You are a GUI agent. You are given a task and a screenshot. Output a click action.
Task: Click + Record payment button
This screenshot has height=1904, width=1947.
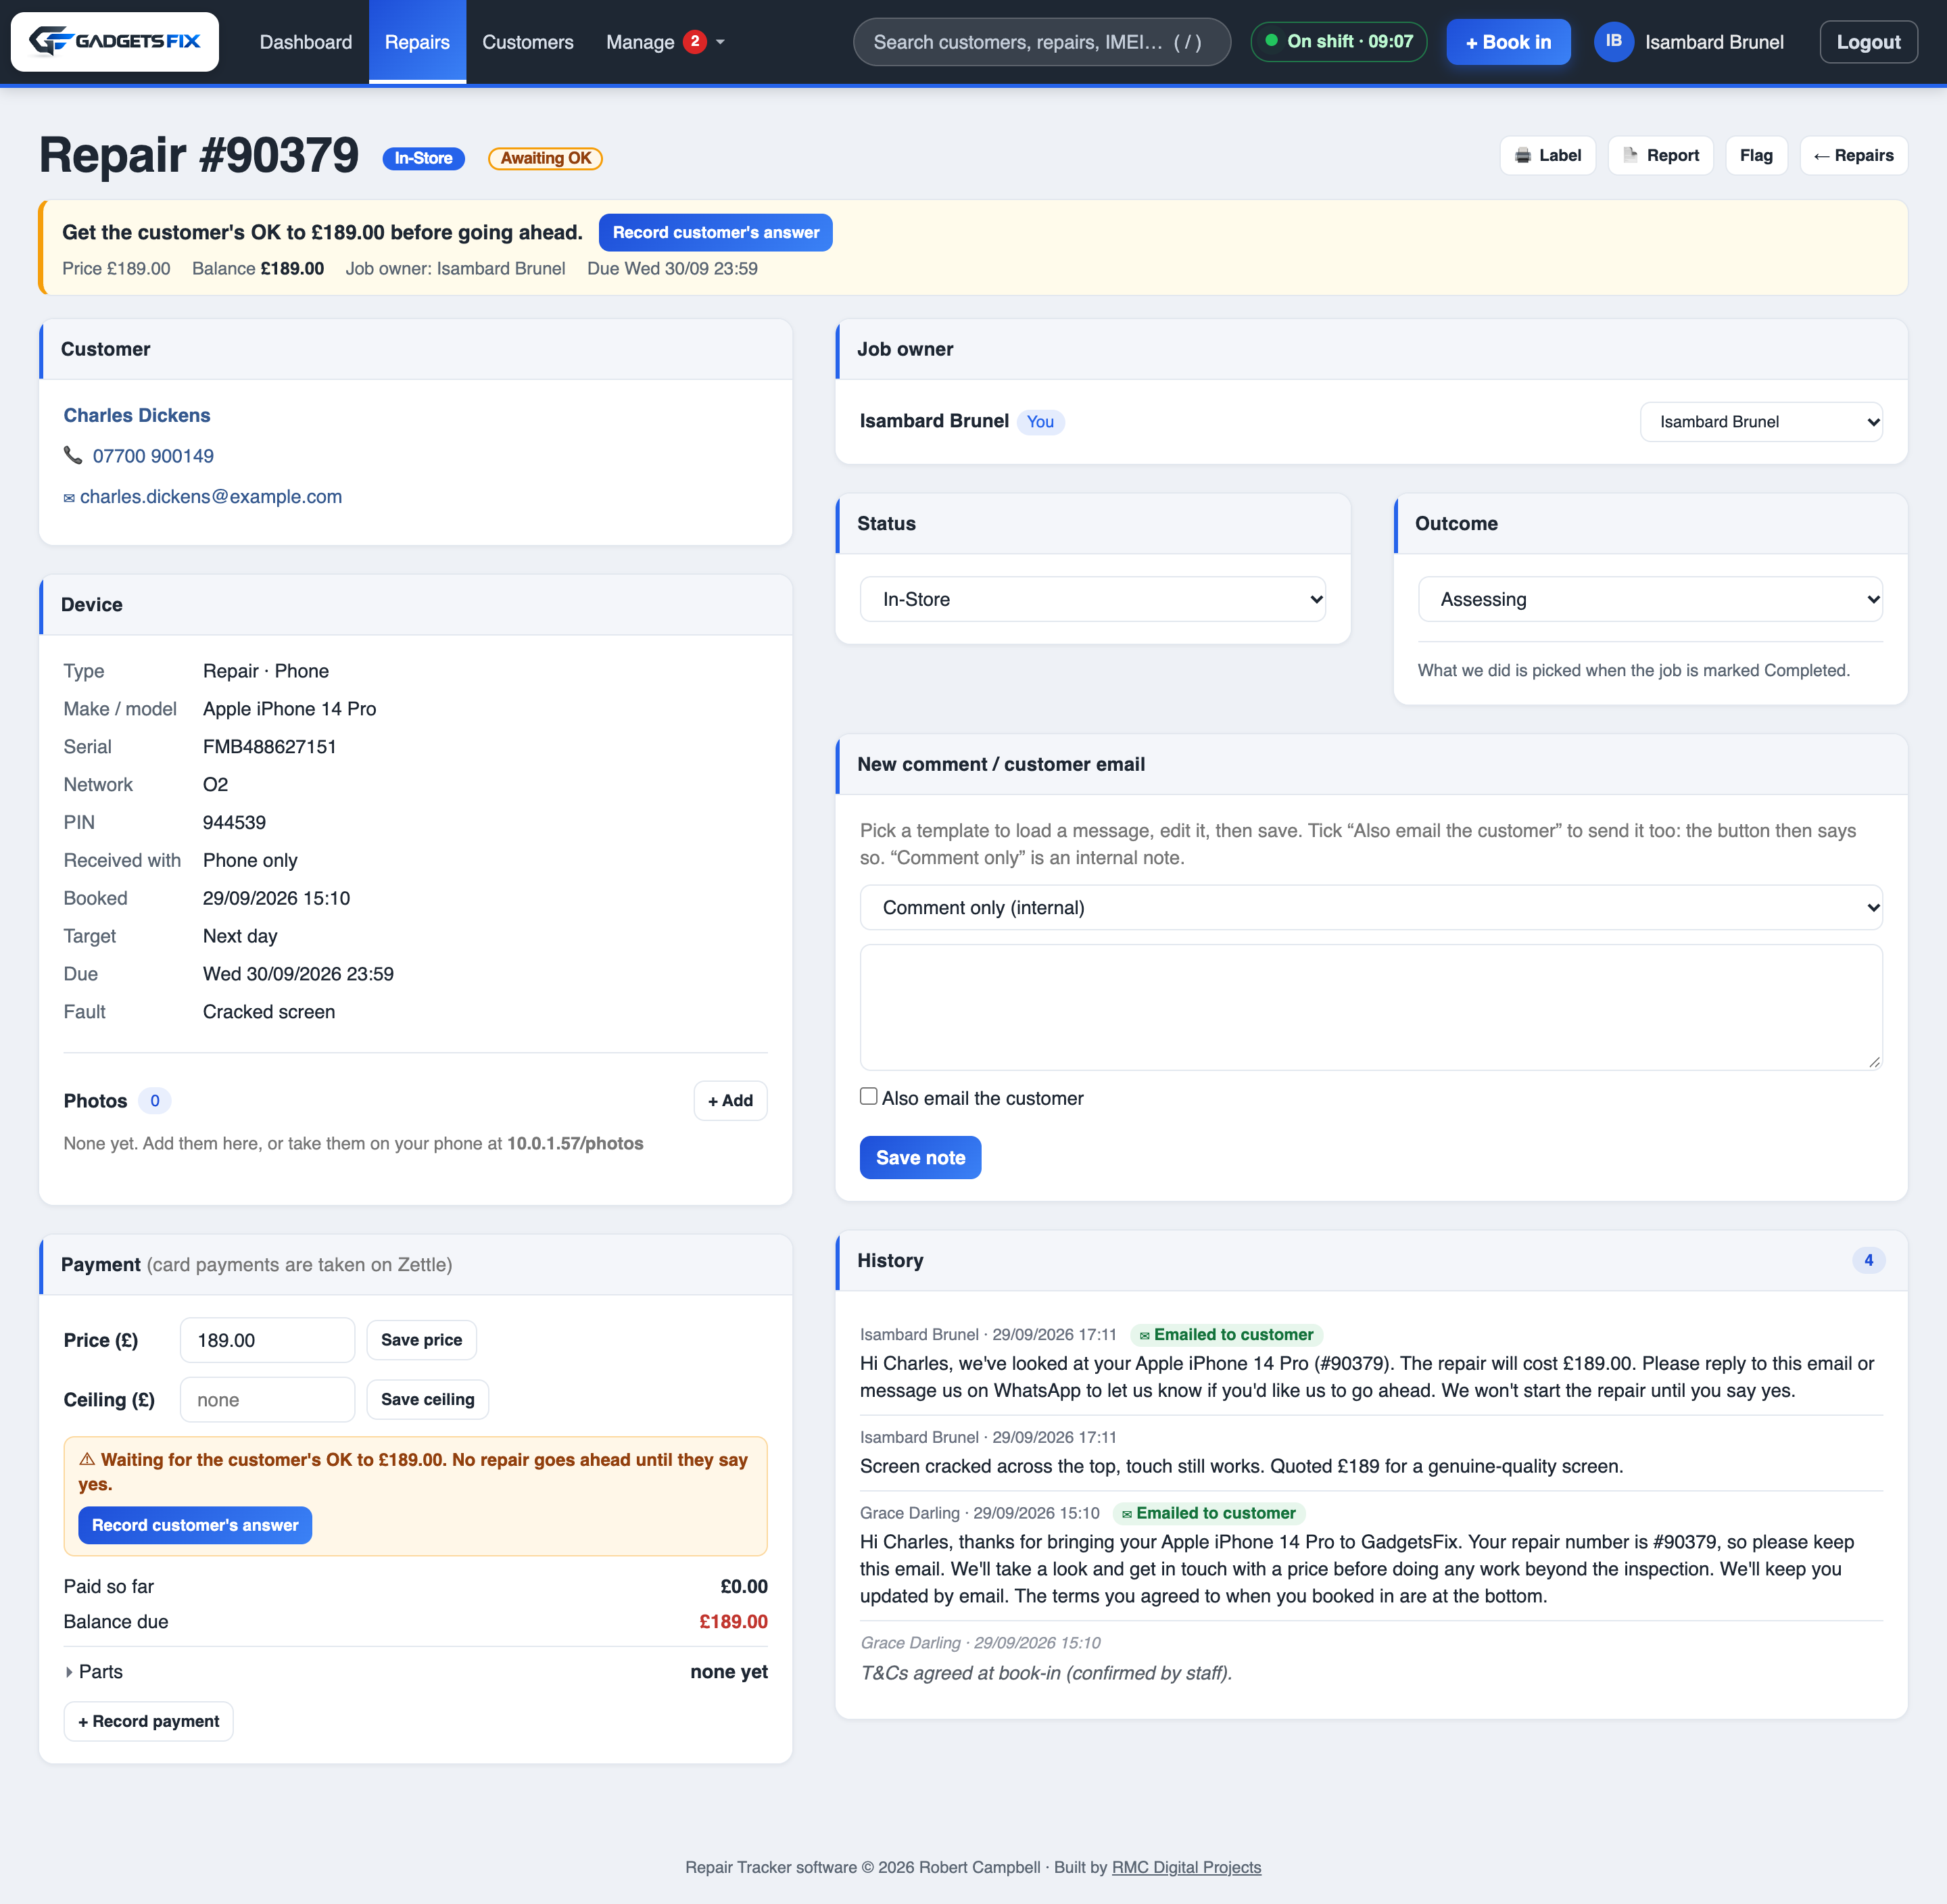pos(148,1721)
